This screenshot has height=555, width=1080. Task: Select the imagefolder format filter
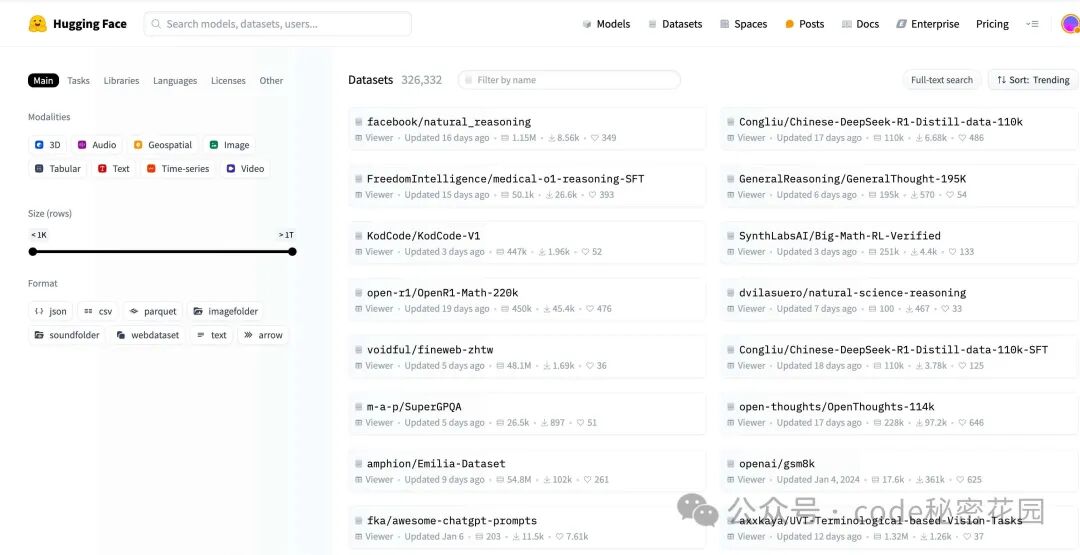(x=225, y=312)
